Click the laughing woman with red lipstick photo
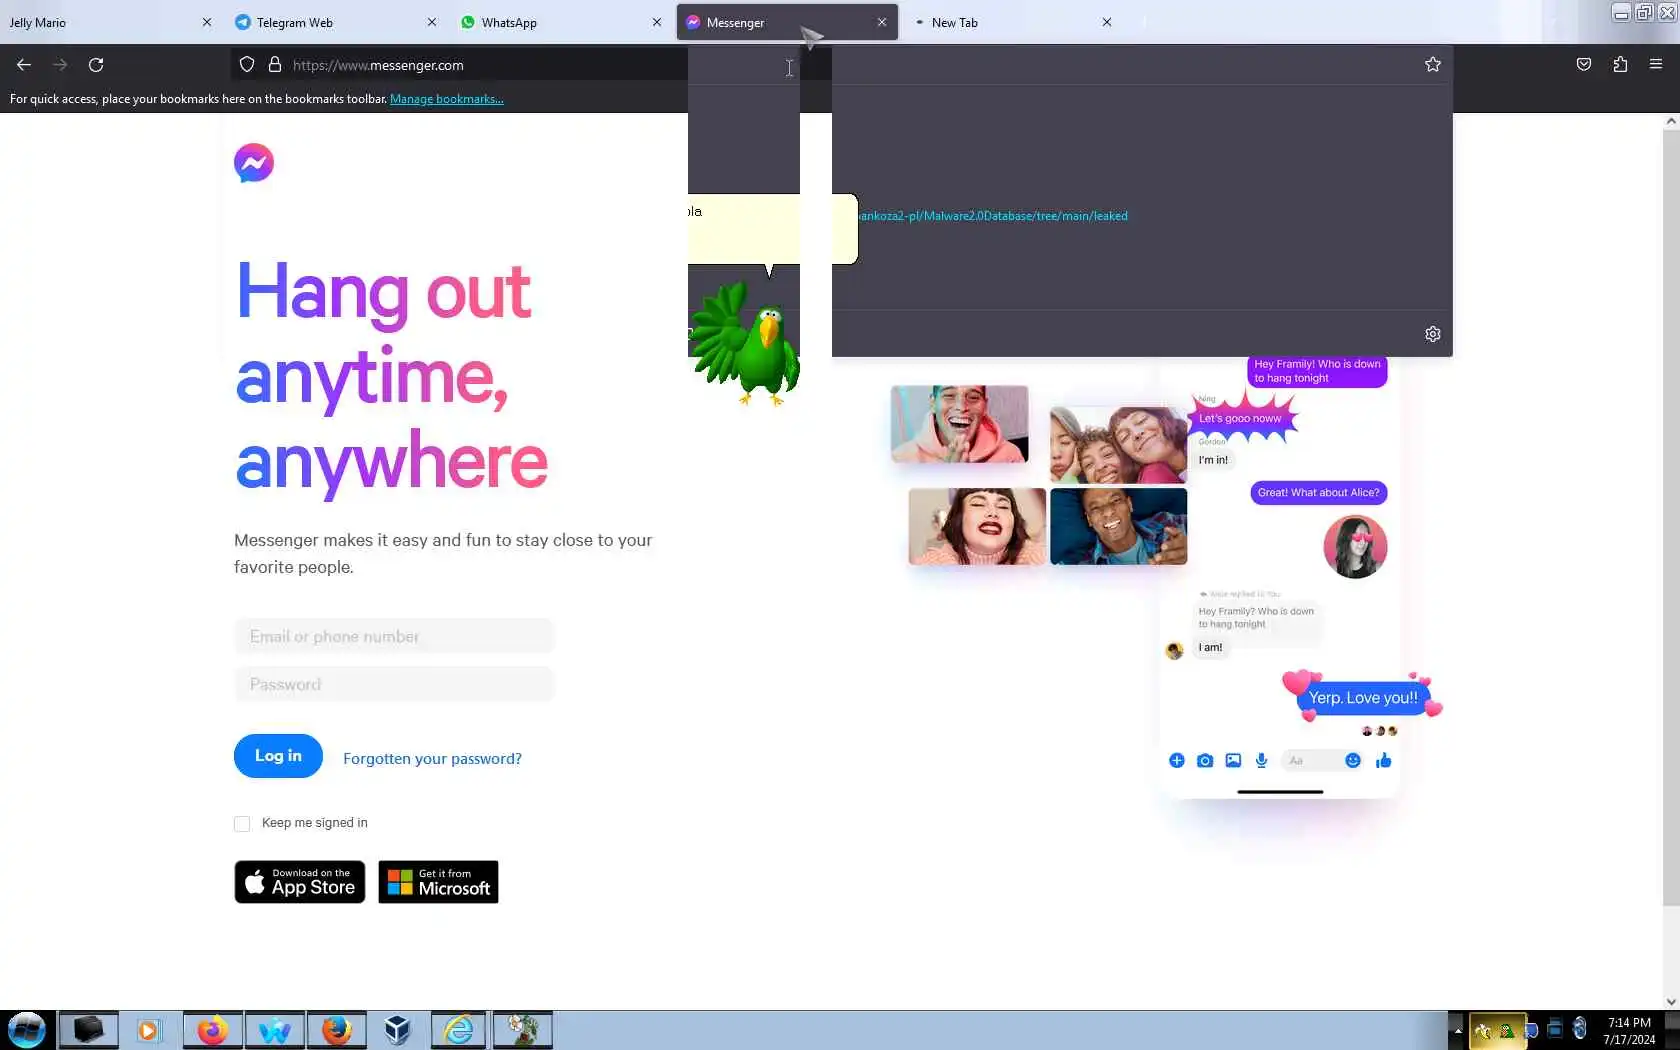Viewport: 1680px width, 1050px height. 977,527
